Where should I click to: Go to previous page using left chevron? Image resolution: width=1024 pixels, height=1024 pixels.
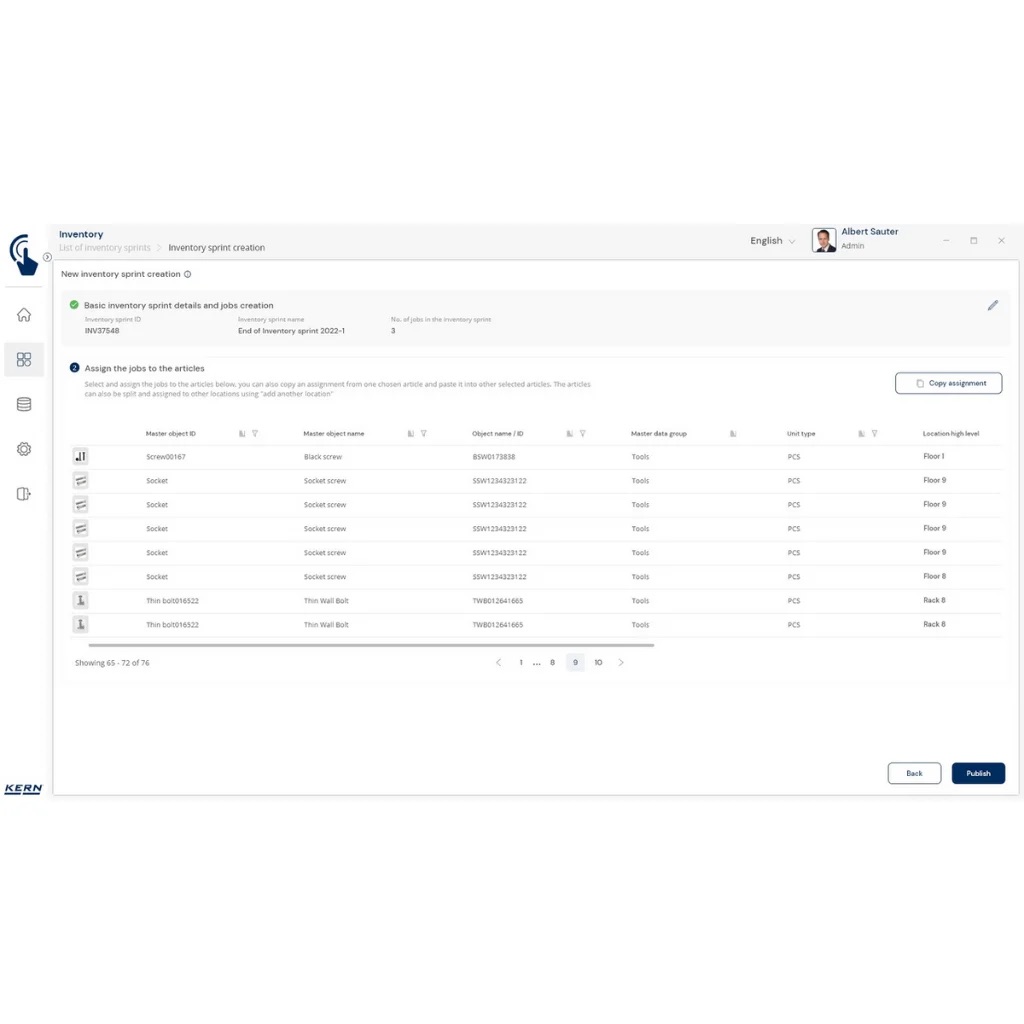coord(498,663)
